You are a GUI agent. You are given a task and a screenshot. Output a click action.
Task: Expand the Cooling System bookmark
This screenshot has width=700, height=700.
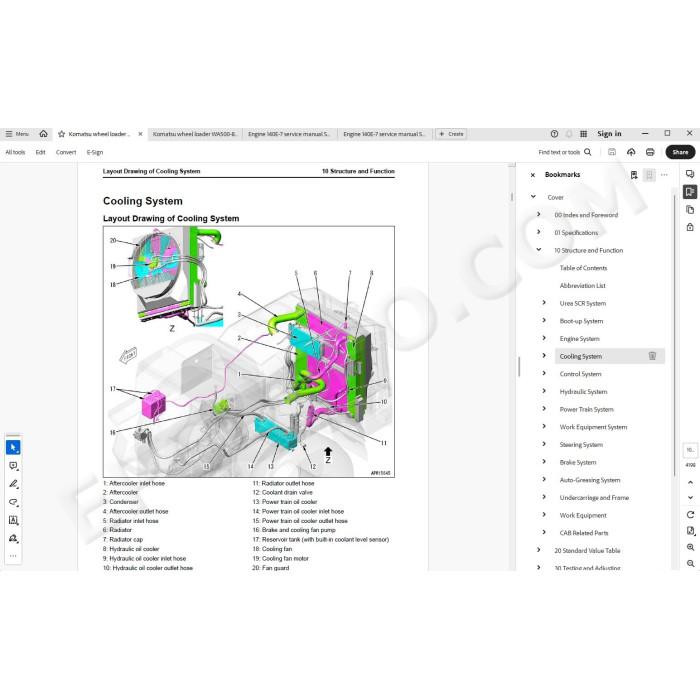coord(544,356)
